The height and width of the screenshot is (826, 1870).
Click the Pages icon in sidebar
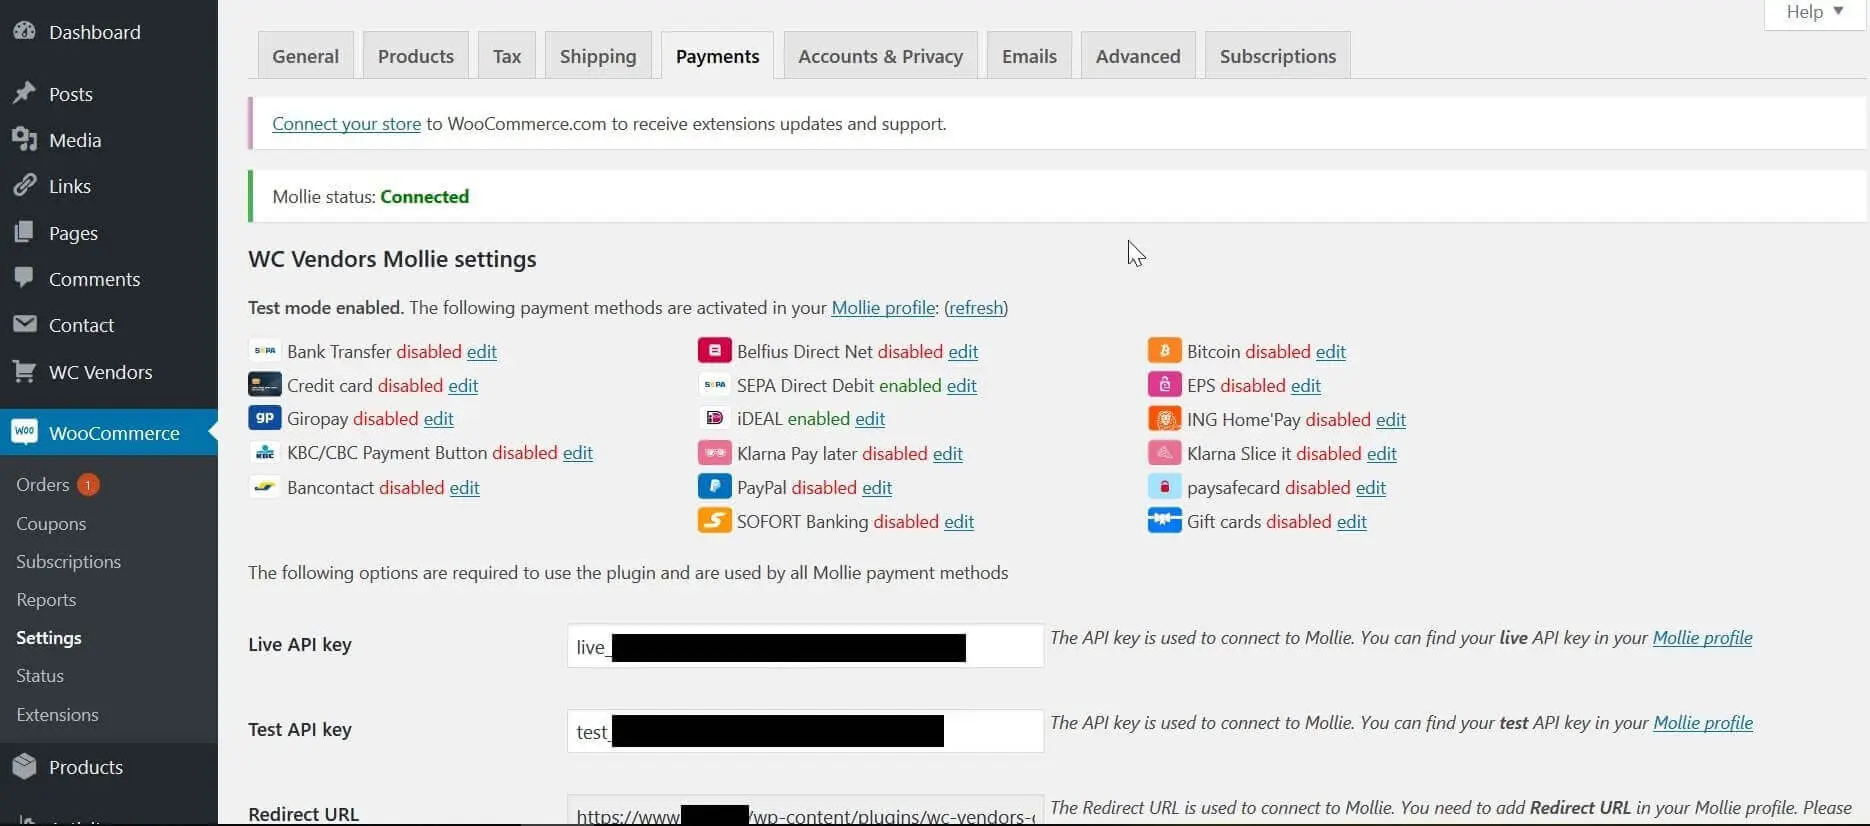click(x=24, y=232)
